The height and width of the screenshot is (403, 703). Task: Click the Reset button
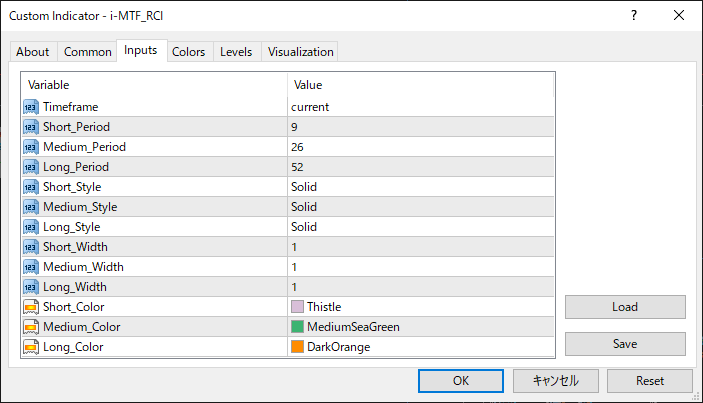click(x=650, y=381)
